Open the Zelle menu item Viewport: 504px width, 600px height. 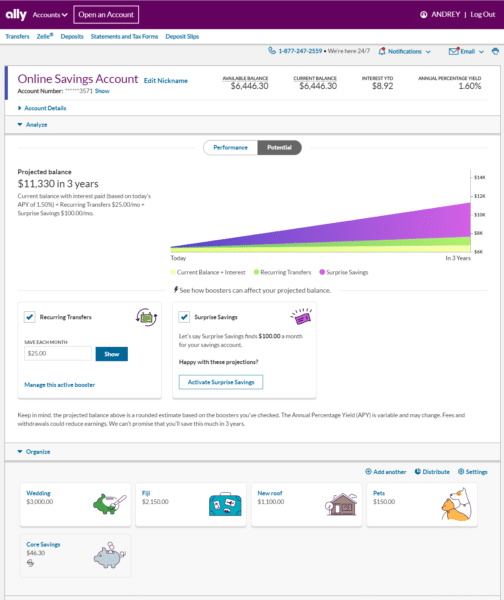pos(45,36)
